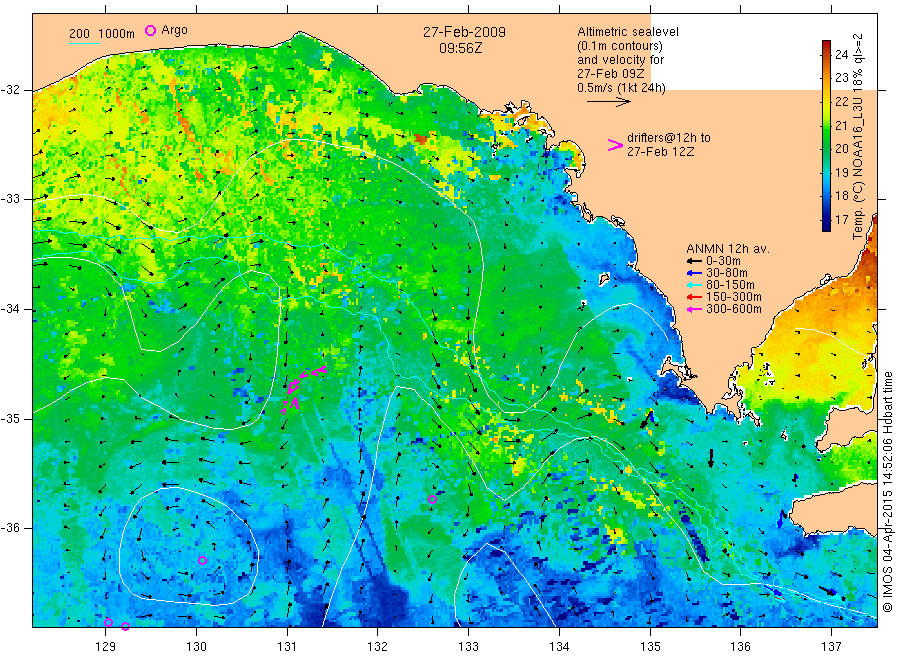The image size is (900, 660).
Task: Click the temperature colorbar scale
Action: 826,135
